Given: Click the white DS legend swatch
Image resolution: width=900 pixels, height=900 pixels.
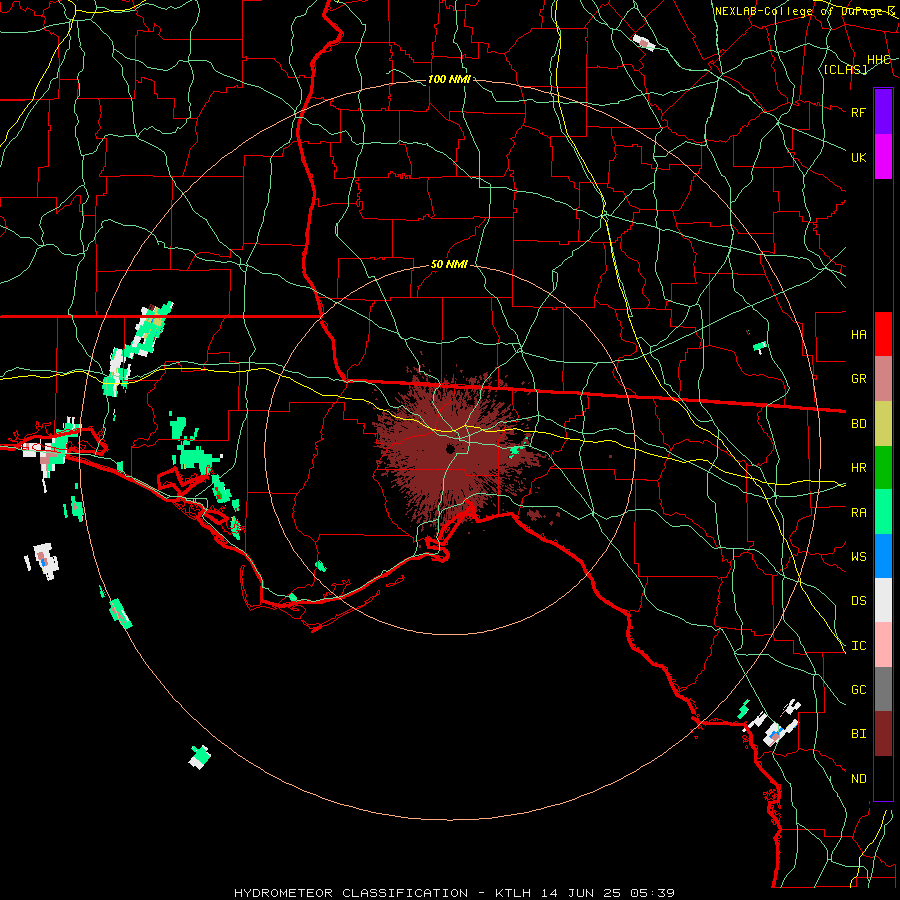Looking at the screenshot, I should coord(883,600).
